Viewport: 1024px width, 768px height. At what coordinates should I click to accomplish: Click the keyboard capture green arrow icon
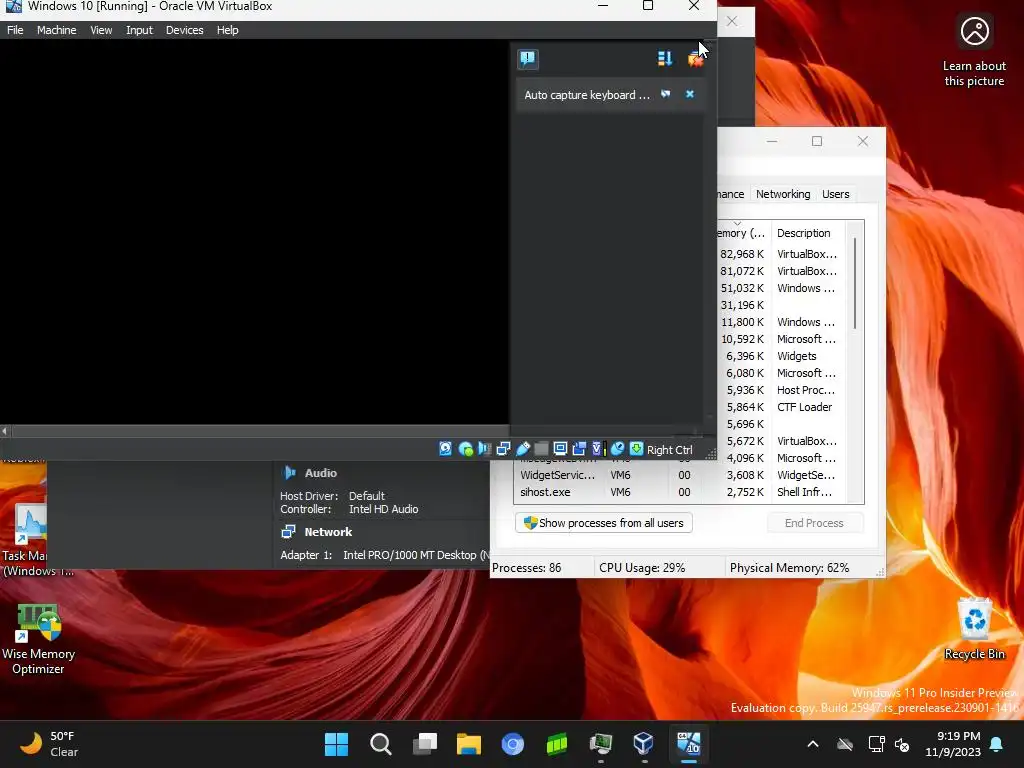(636, 449)
